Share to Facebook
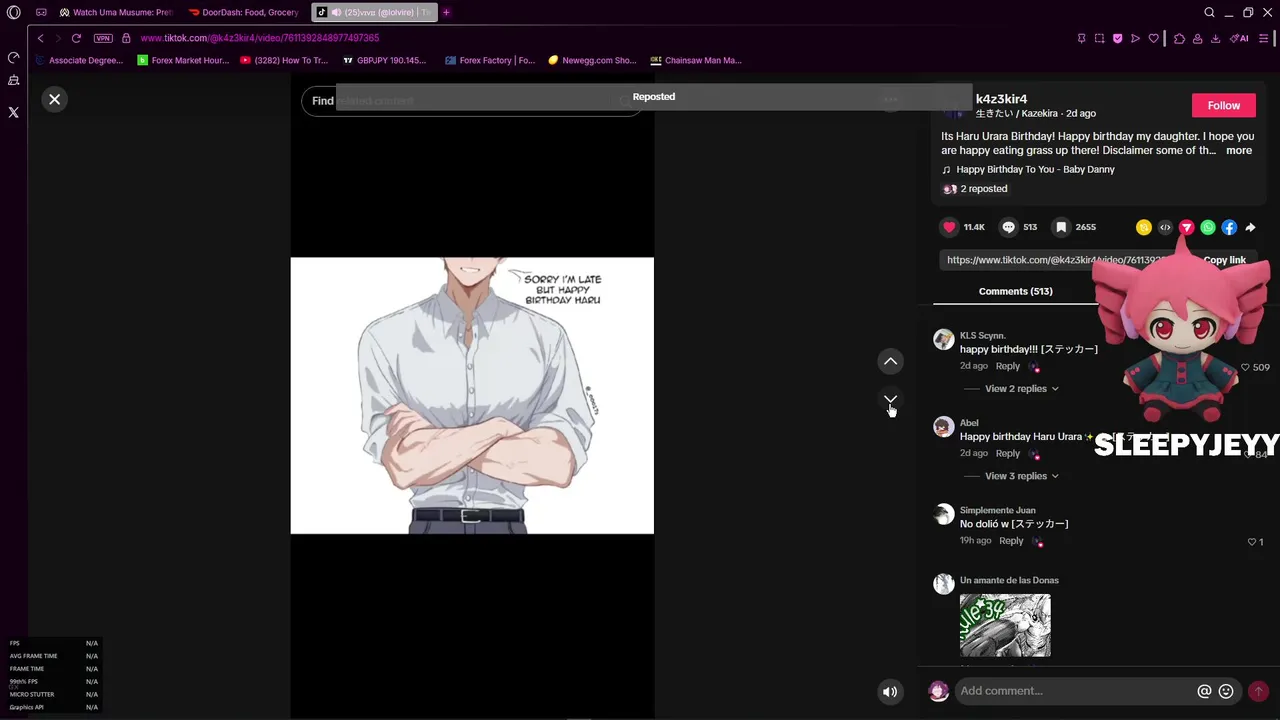Screen dimensions: 1280x720 point(1229,227)
